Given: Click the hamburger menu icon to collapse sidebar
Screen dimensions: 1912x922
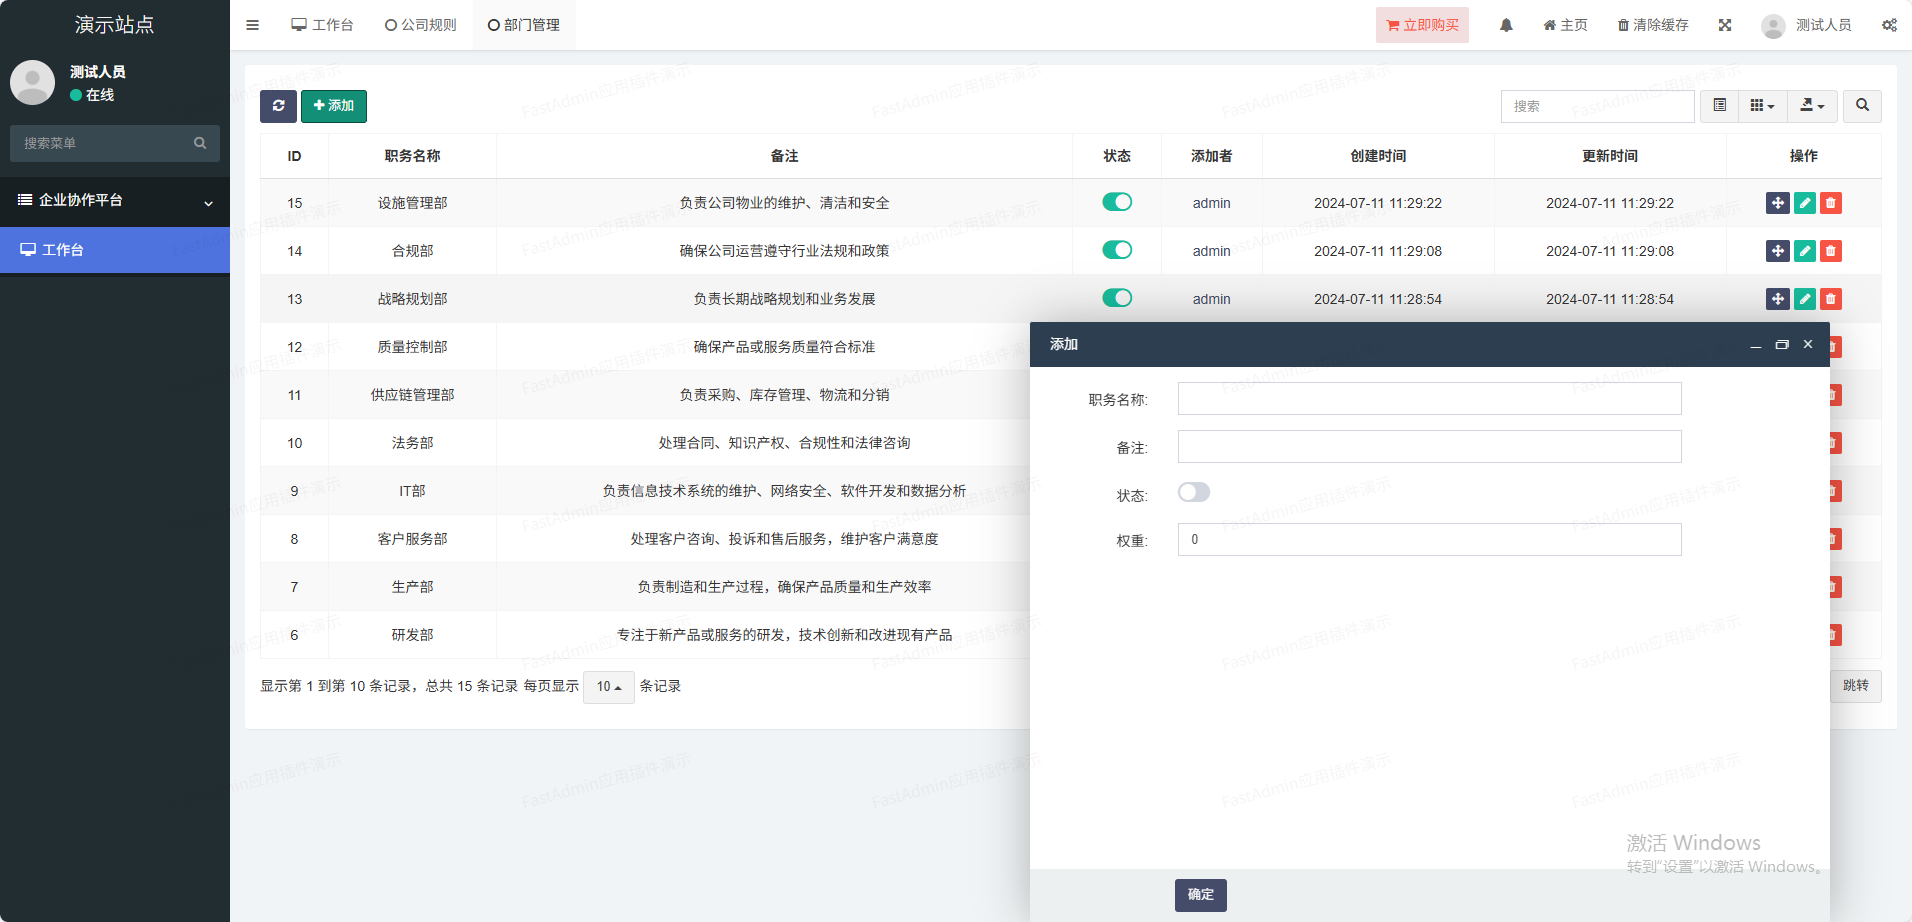Looking at the screenshot, I should pyautogui.click(x=252, y=25).
